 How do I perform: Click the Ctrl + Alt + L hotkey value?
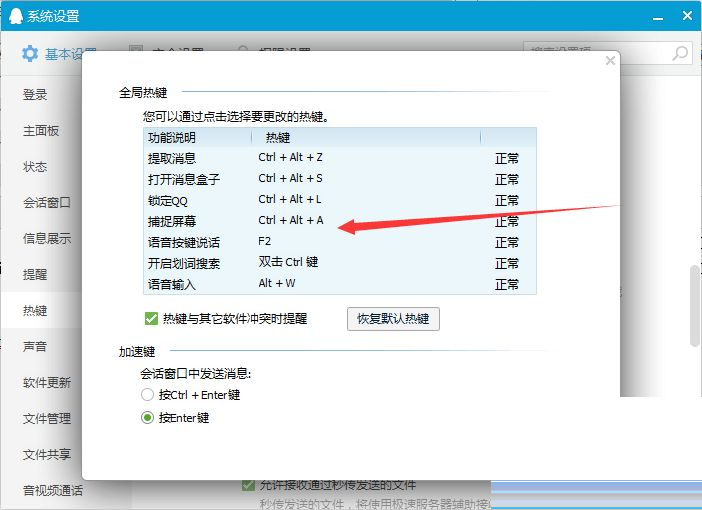click(290, 199)
